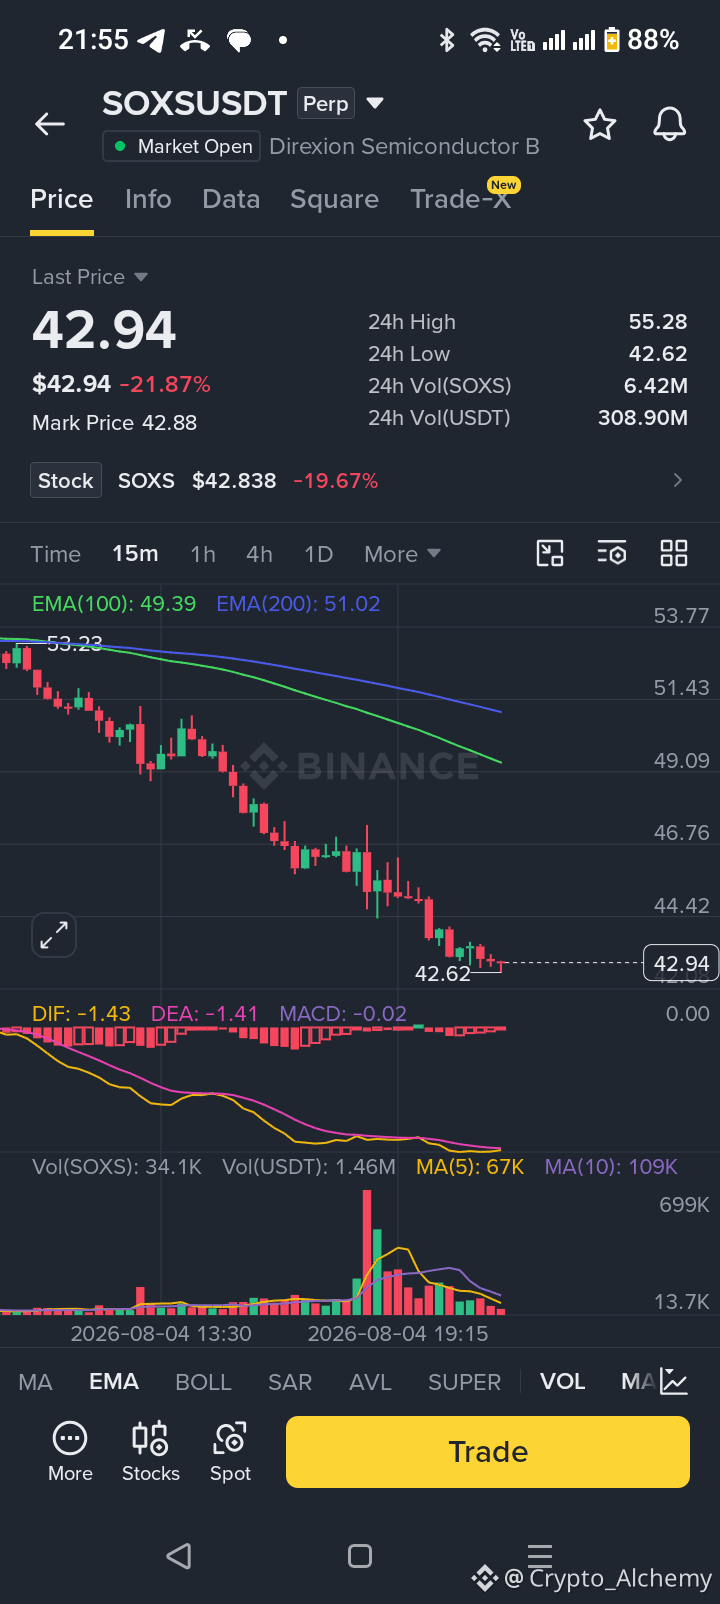
Task: Toggle the VOL sub-indicator
Action: (x=562, y=1382)
